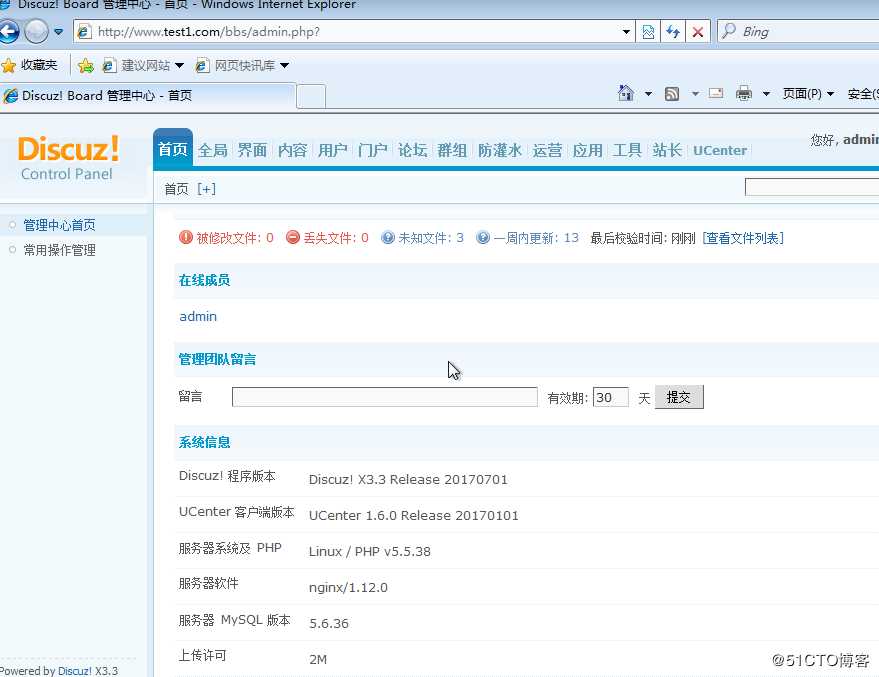The height and width of the screenshot is (677, 879).
Task: Open the UCenter navigation menu
Action: coord(720,150)
